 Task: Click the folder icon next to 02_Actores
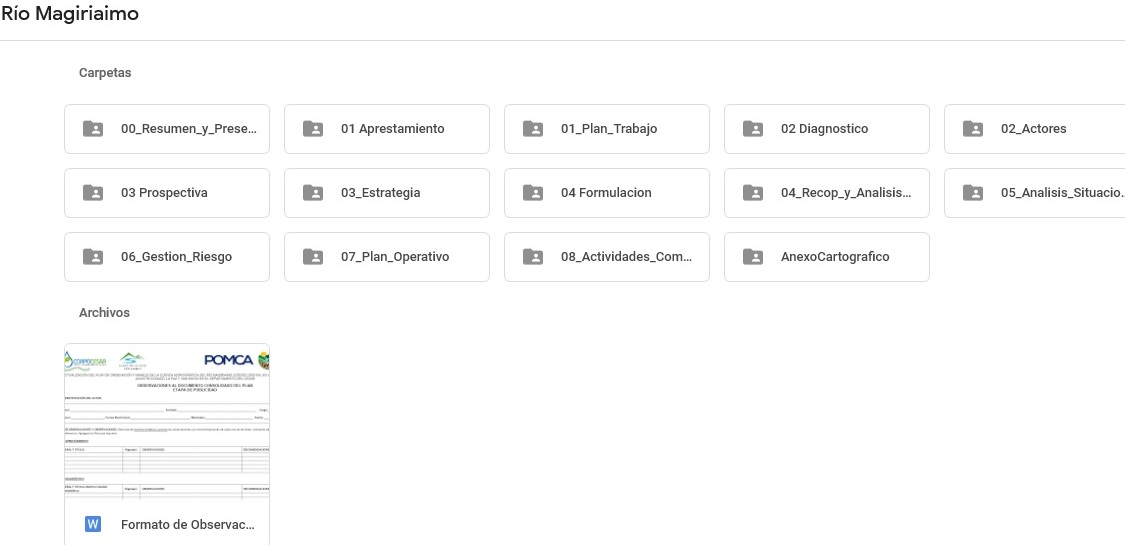[x=973, y=129]
